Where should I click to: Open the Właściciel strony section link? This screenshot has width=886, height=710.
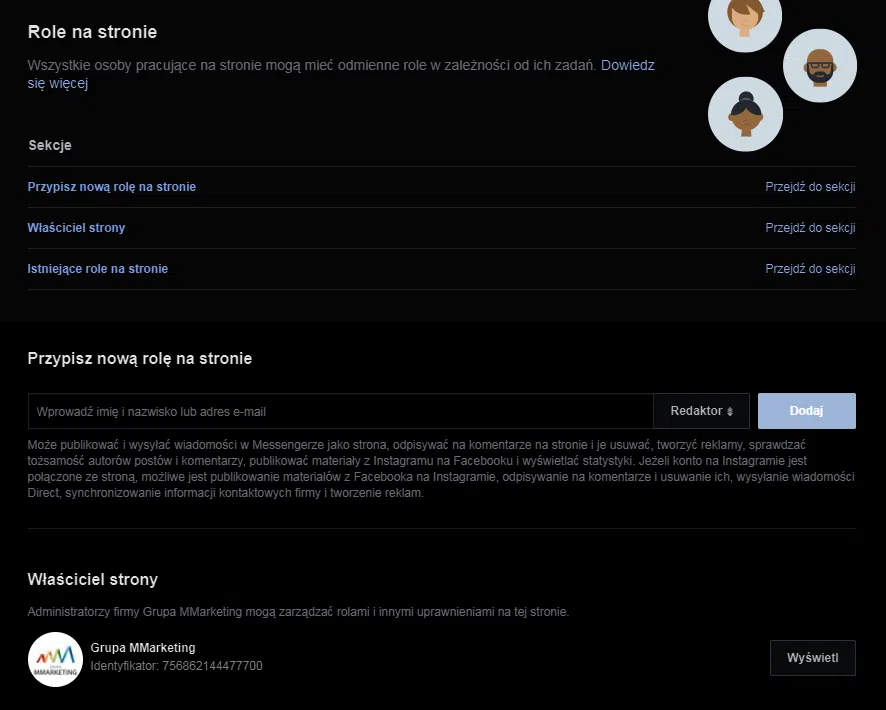76,228
